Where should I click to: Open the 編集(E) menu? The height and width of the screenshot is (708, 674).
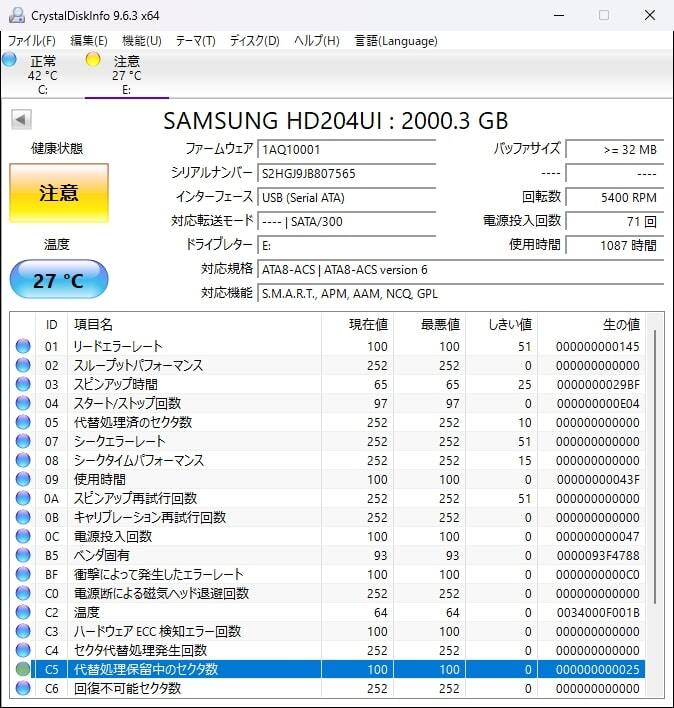click(89, 41)
